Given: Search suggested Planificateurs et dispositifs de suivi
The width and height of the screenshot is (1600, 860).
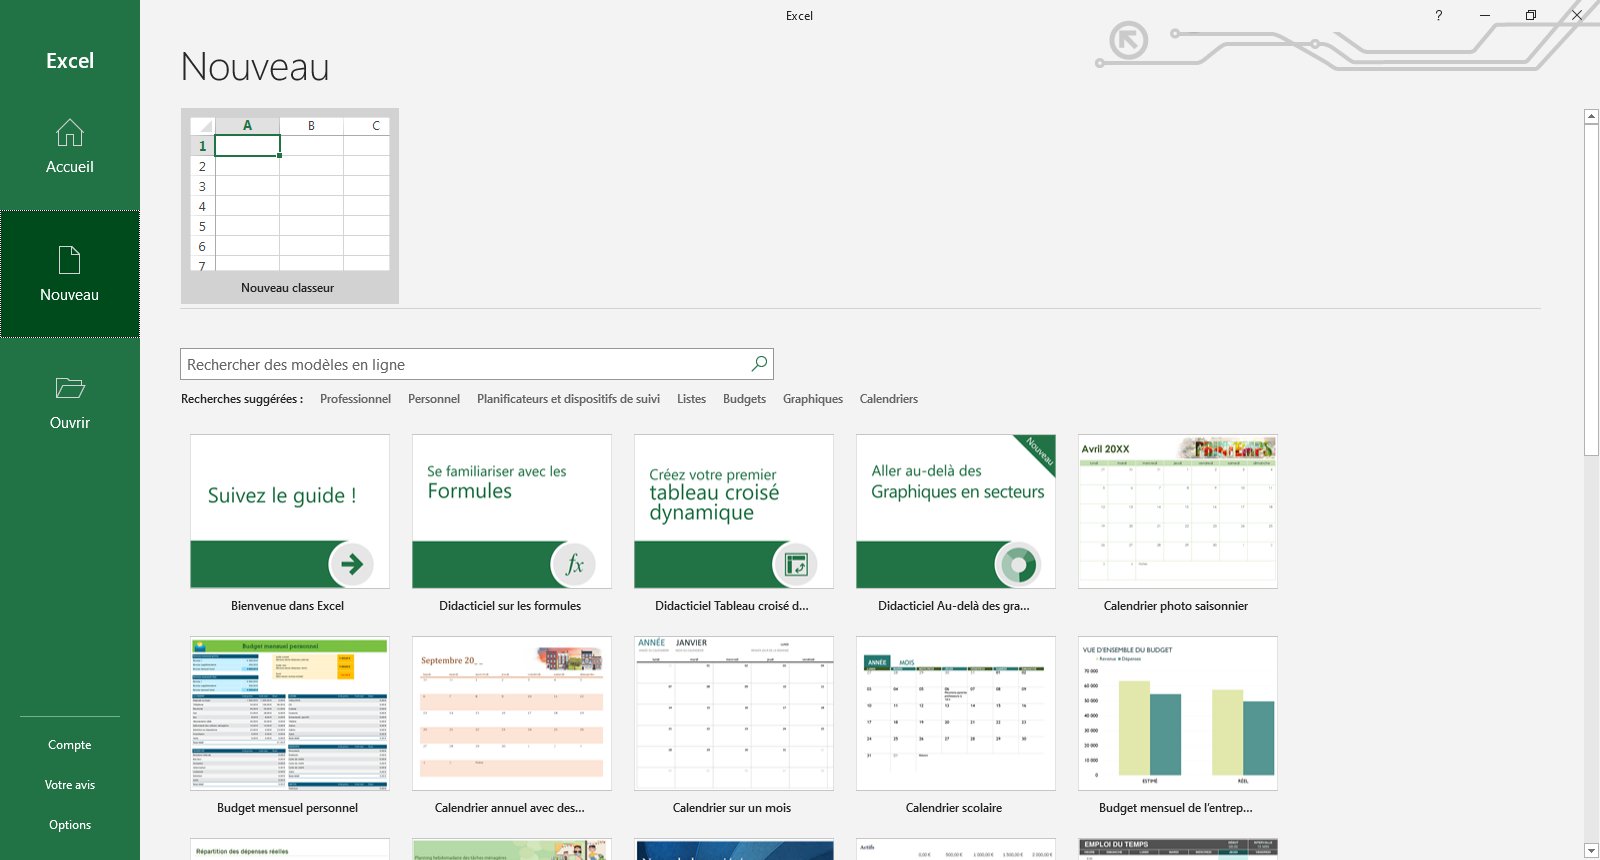Looking at the screenshot, I should point(568,399).
